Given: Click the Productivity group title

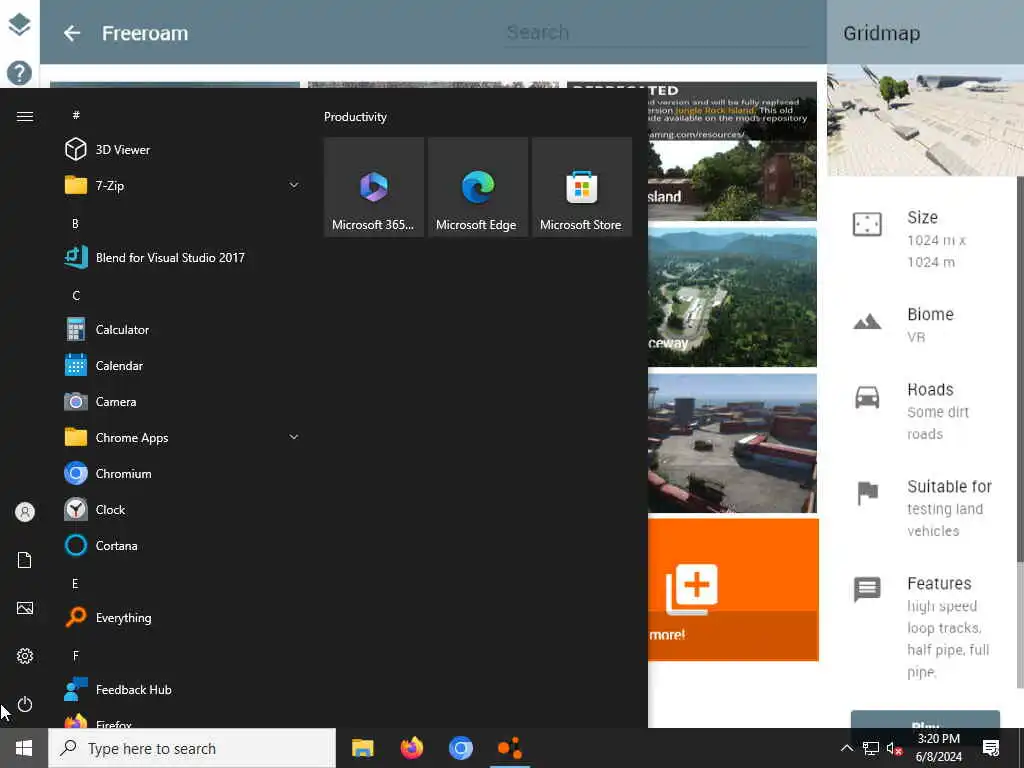Looking at the screenshot, I should [355, 117].
